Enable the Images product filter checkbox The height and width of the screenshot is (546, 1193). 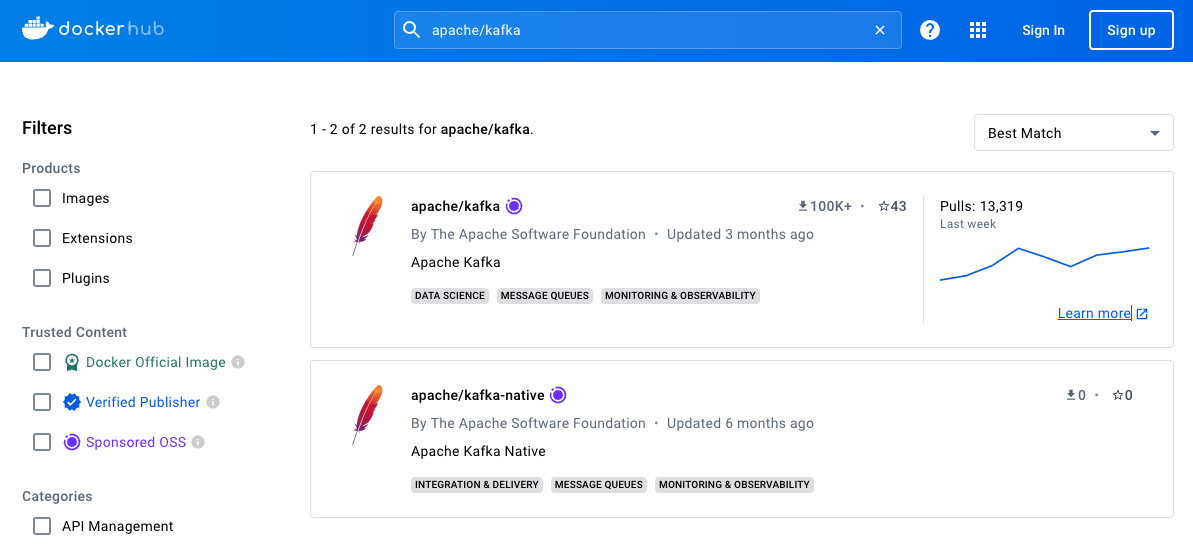tap(42, 198)
